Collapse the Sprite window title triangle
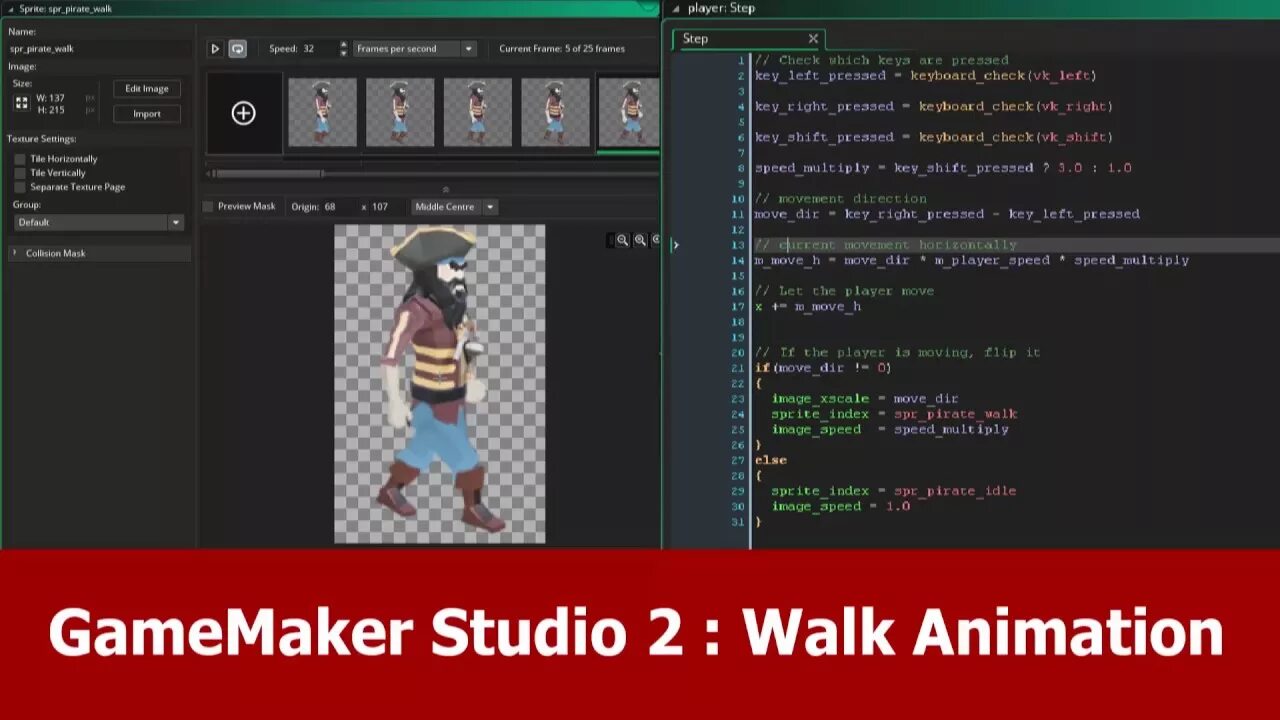The image size is (1280, 720). pos(10,9)
